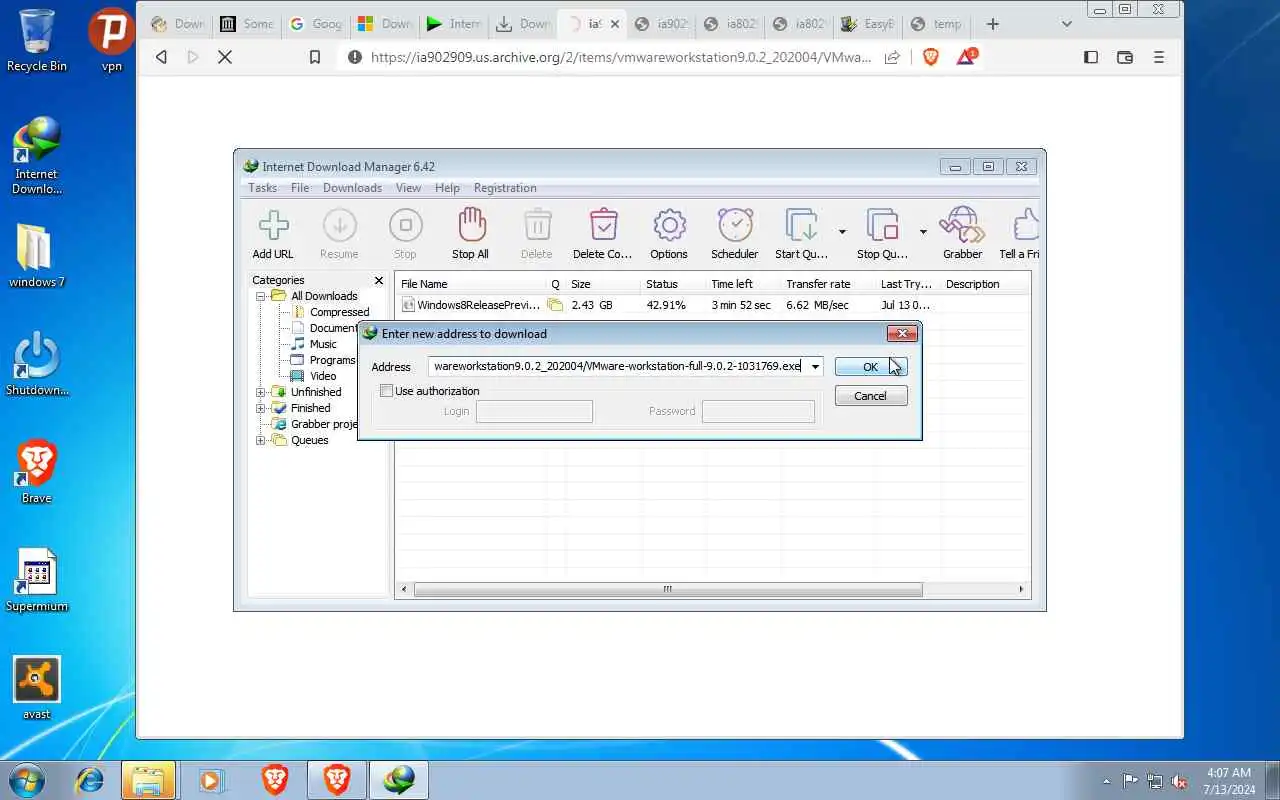
Task: Stop loading the page in Brave
Action: coord(225,57)
